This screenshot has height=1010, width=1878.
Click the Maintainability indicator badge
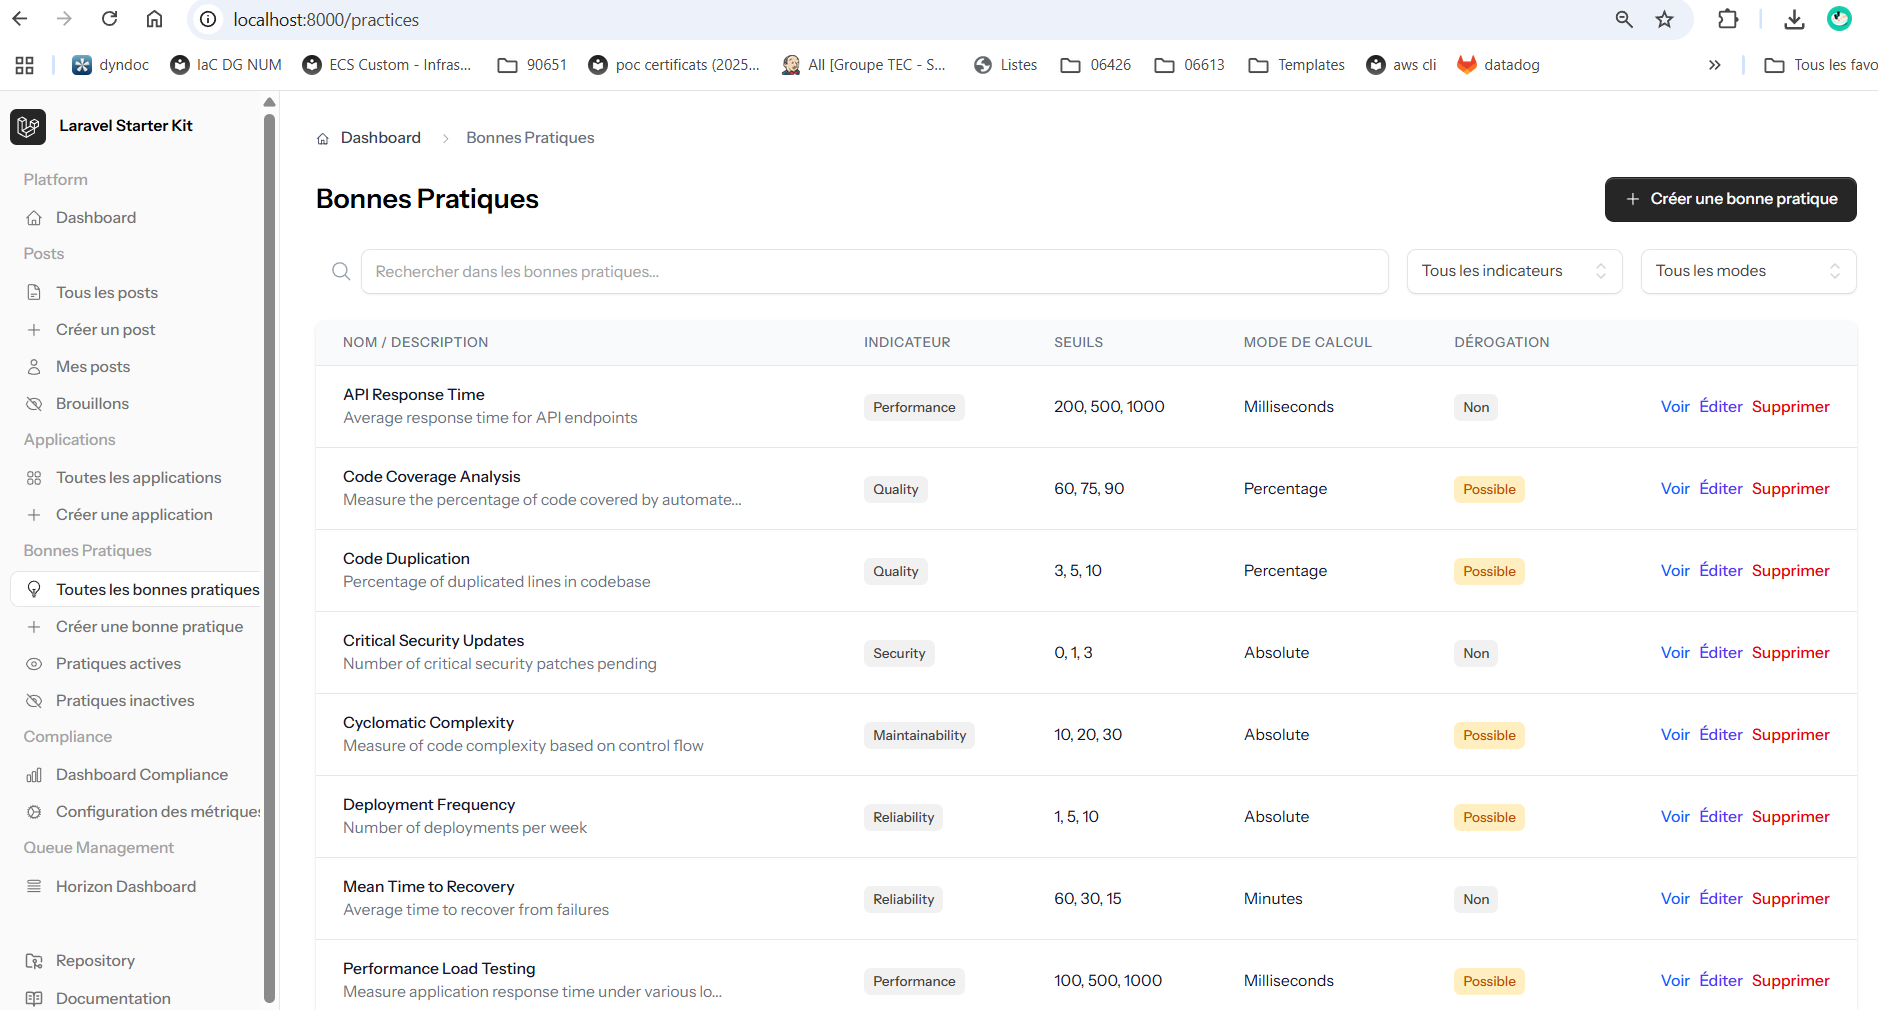point(919,735)
